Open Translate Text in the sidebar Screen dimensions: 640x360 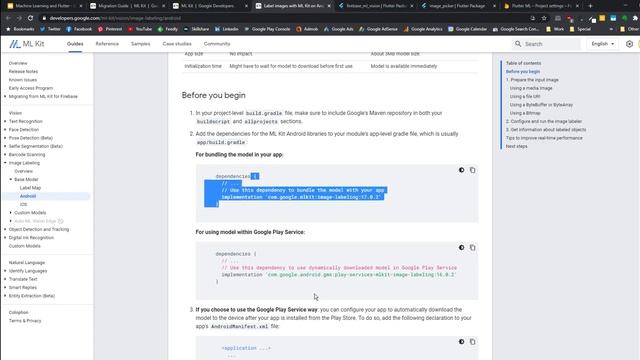click(23, 279)
